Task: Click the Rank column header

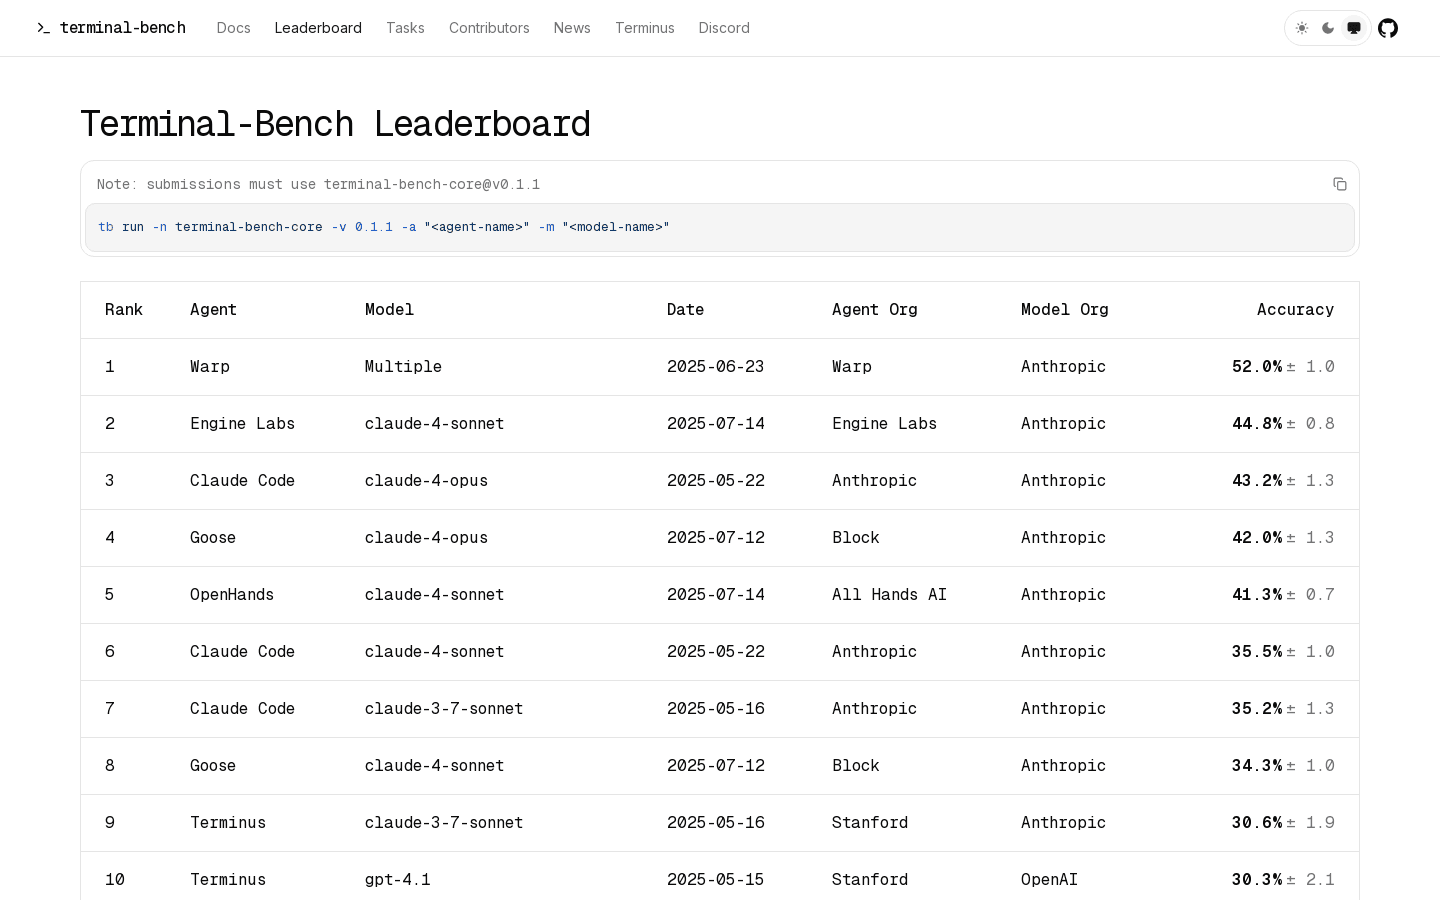Action: [124, 310]
